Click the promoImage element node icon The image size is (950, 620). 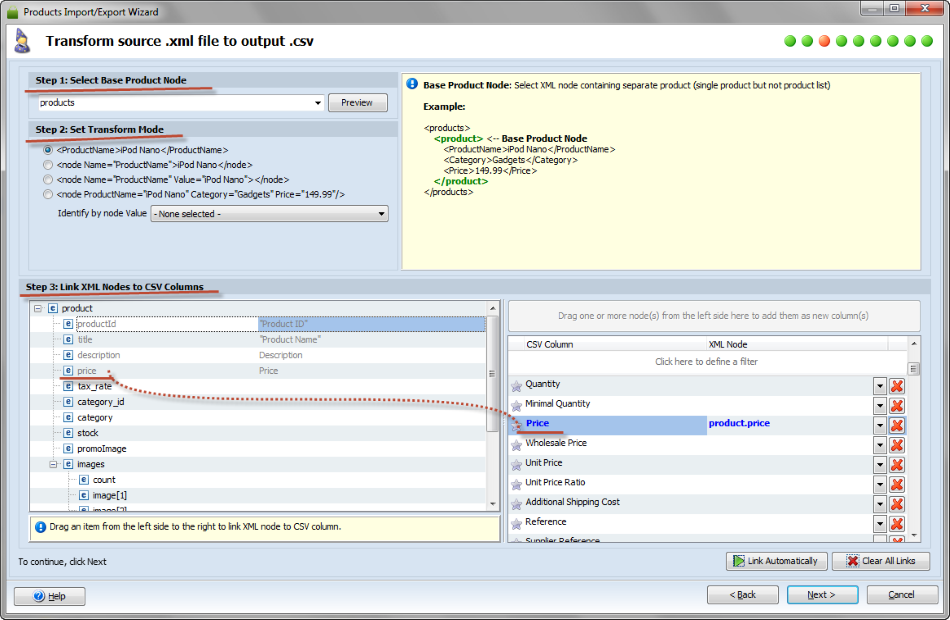[x=68, y=448]
